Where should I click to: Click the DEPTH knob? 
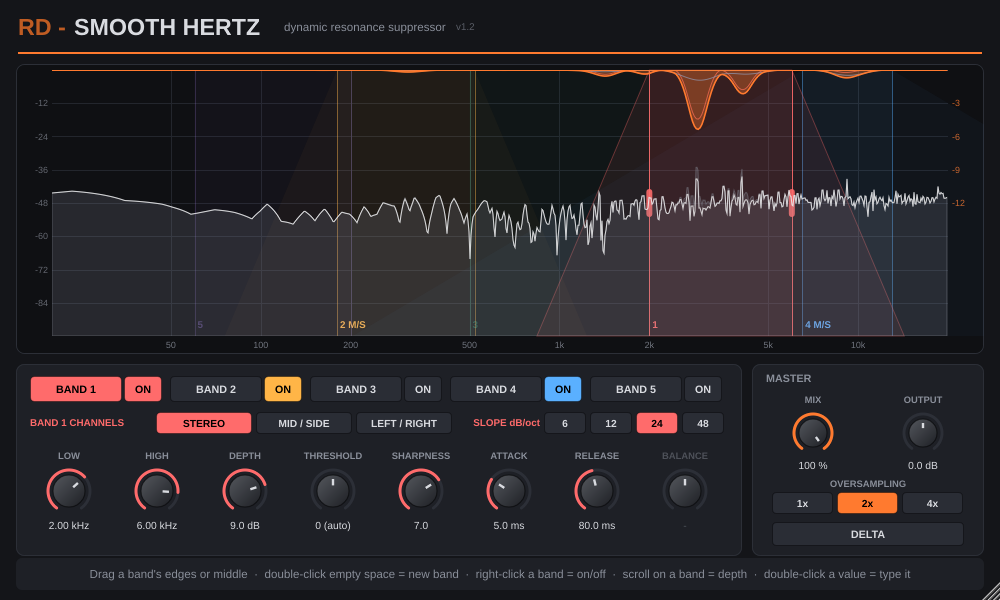(x=245, y=491)
